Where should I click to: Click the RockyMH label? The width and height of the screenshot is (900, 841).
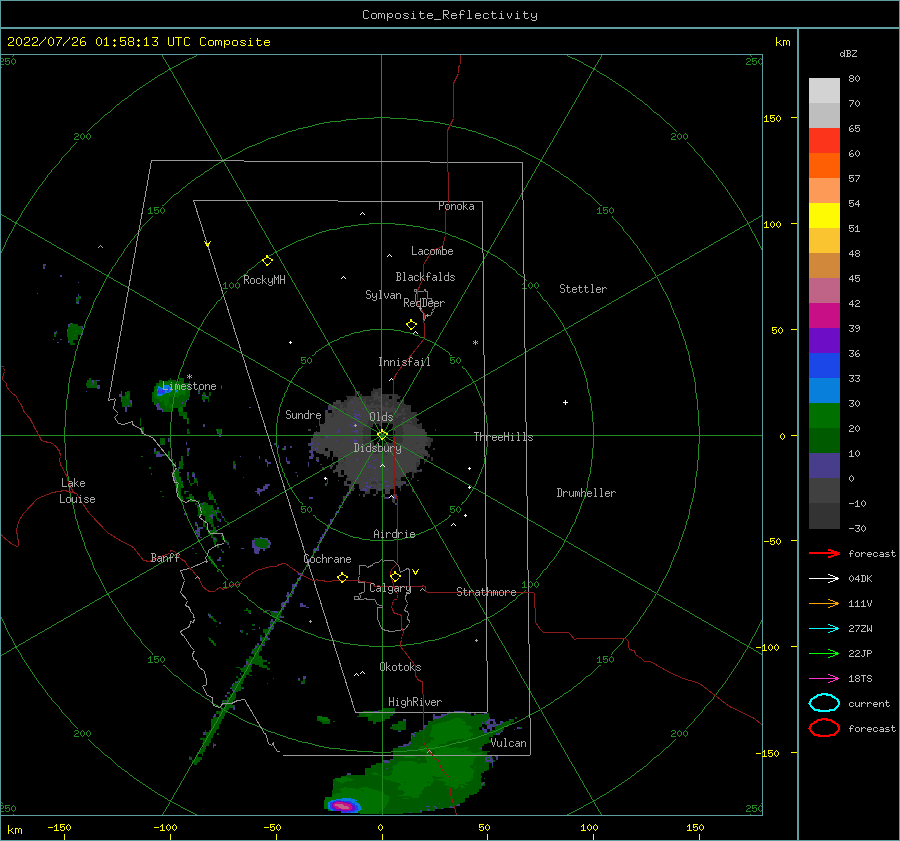point(264,280)
